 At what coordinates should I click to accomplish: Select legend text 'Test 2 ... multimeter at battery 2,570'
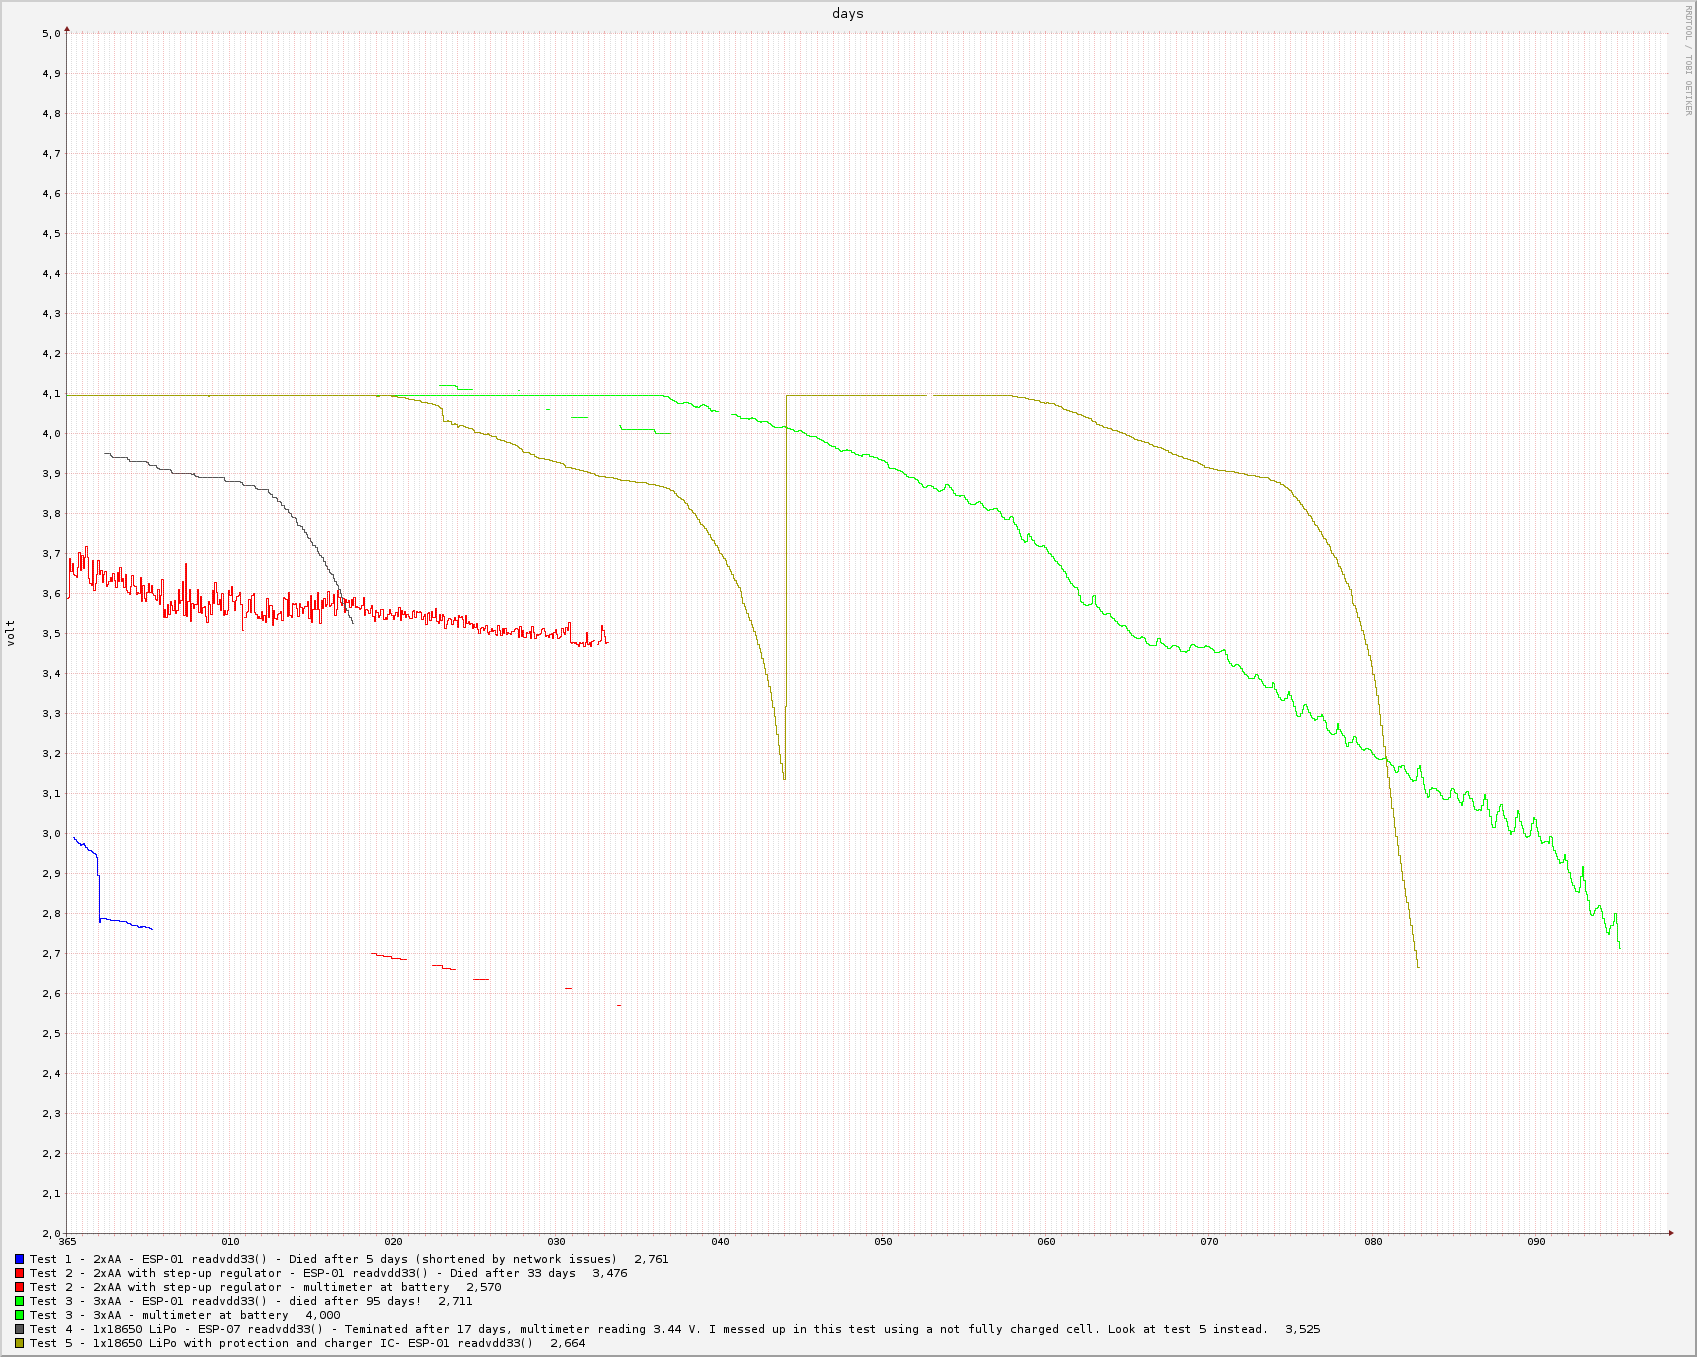[x=266, y=1287]
